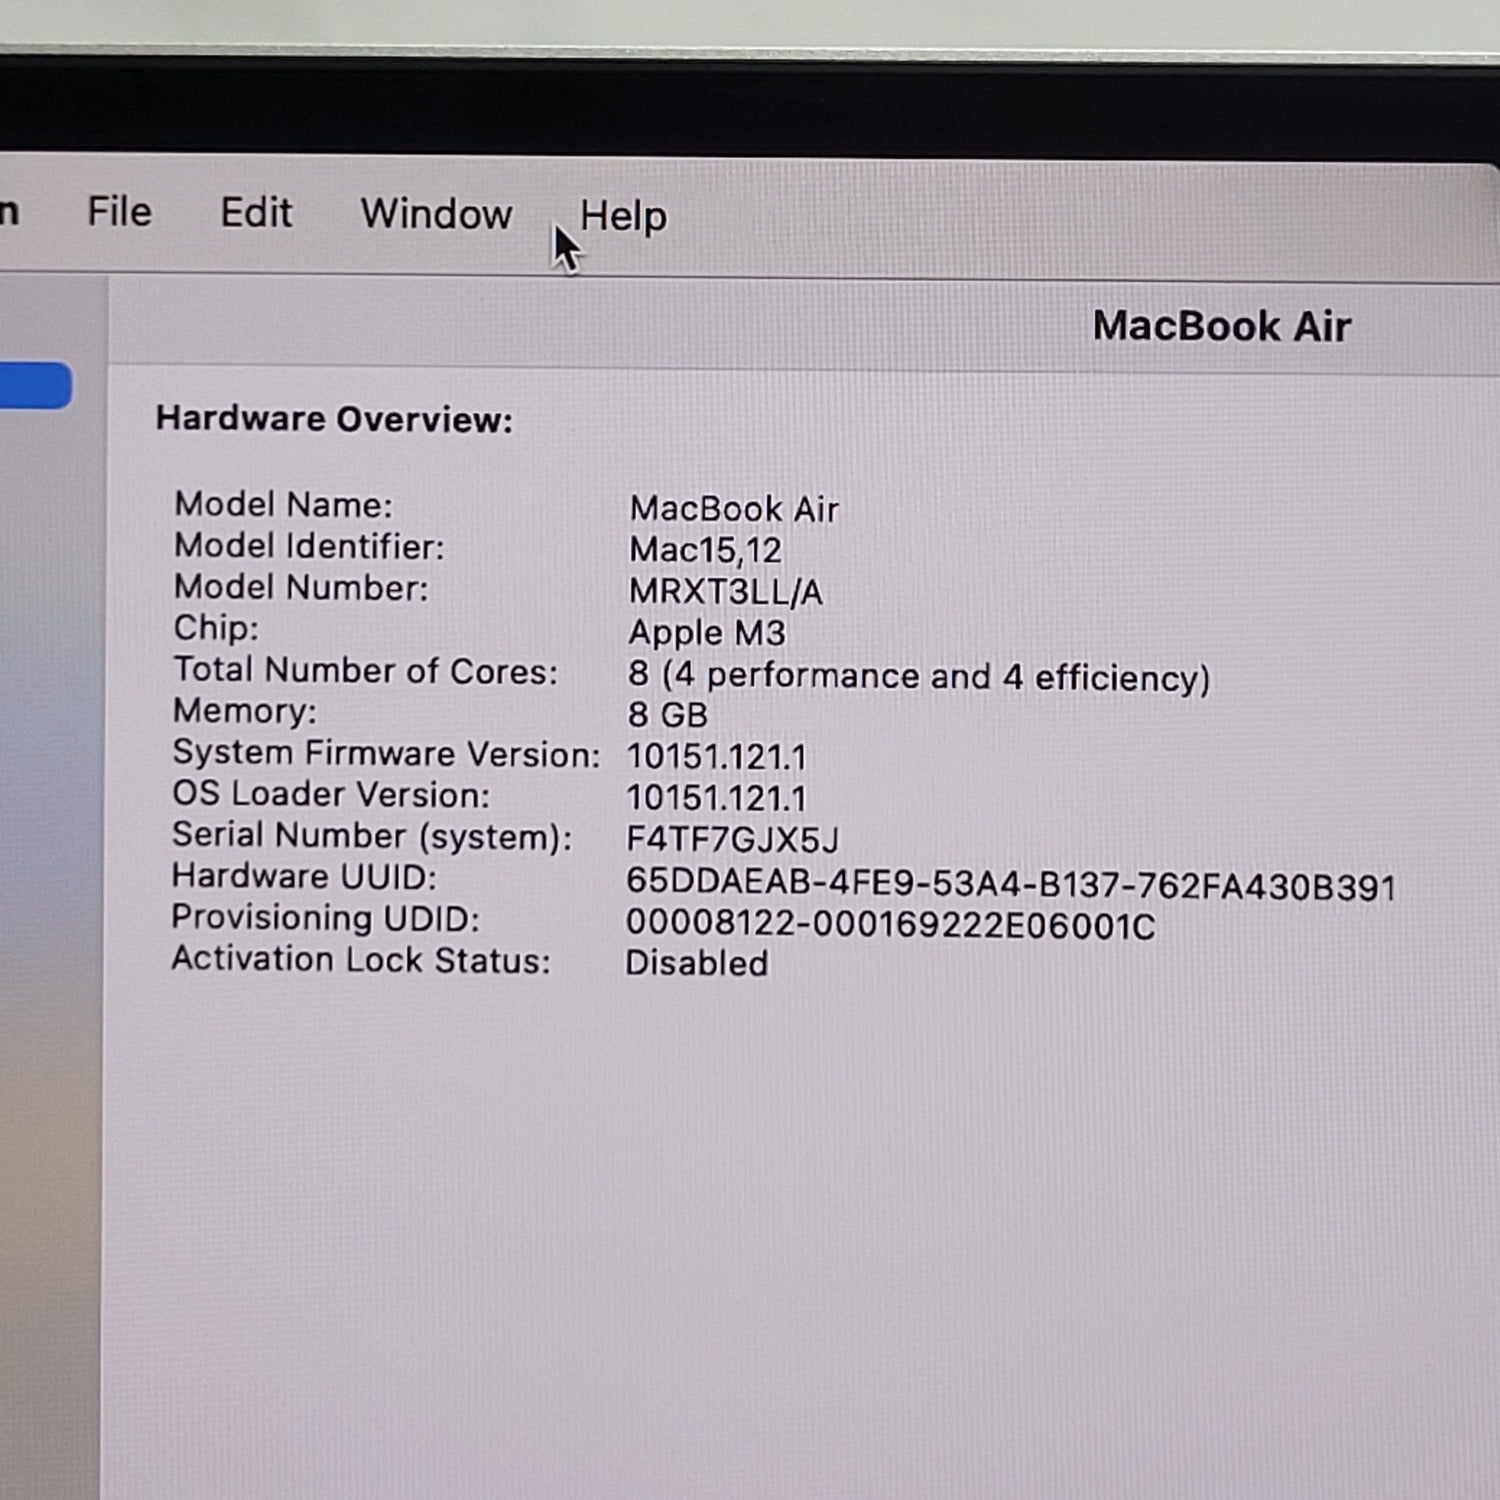Click the Hardware UUID value
Viewport: 1500px width, 1500px height.
click(x=1010, y=886)
